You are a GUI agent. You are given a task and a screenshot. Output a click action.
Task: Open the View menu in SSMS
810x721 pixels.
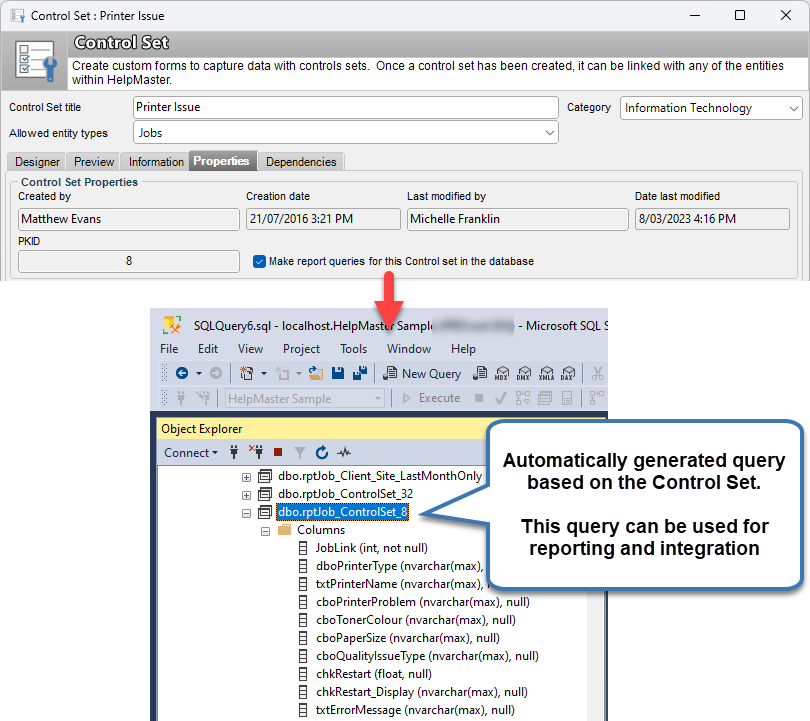point(251,349)
